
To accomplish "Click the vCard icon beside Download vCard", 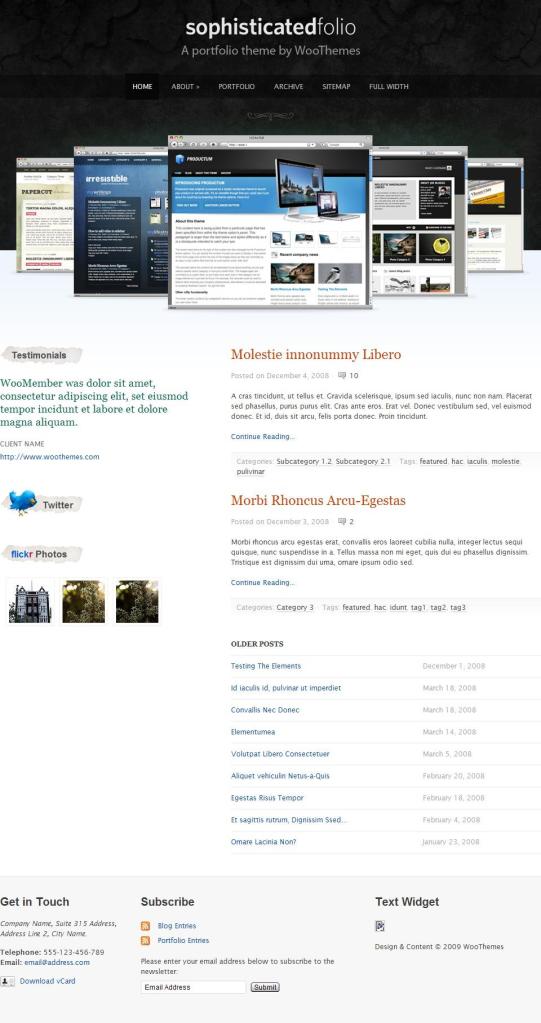I will pyautogui.click(x=8, y=981).
